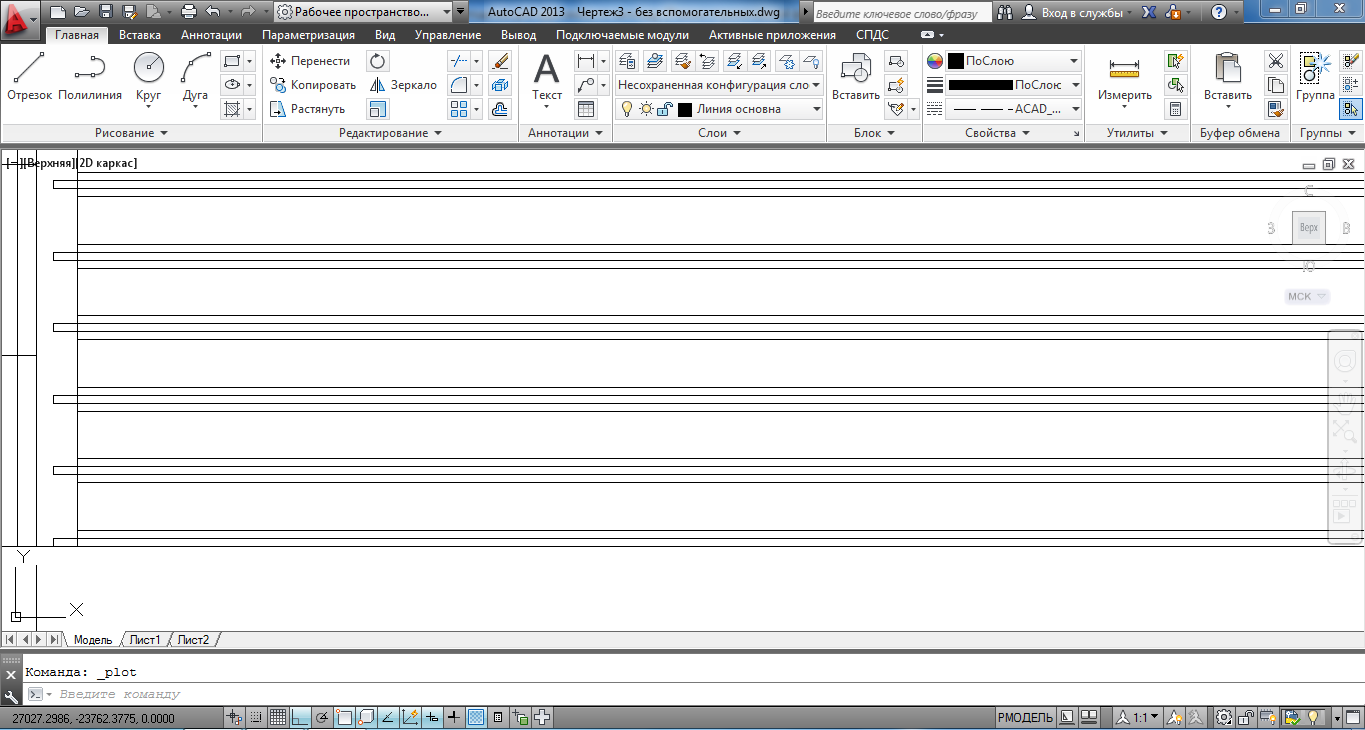
Task: Select the Круг (Circle) tool
Action: click(x=149, y=78)
